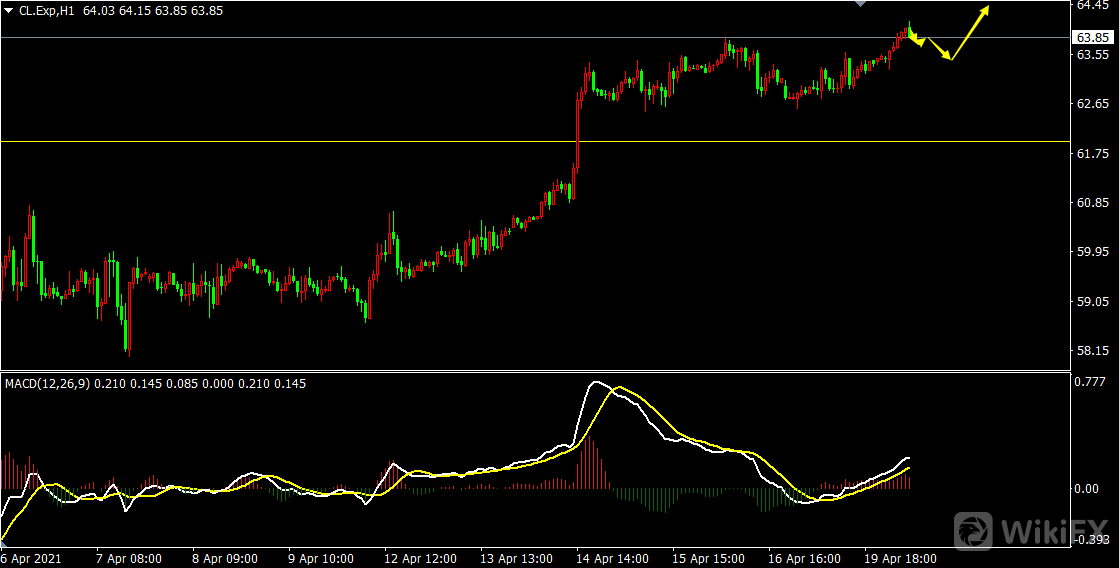Click the 19 Apr 18:00 time label
The width and height of the screenshot is (1119, 568).
coord(900,559)
